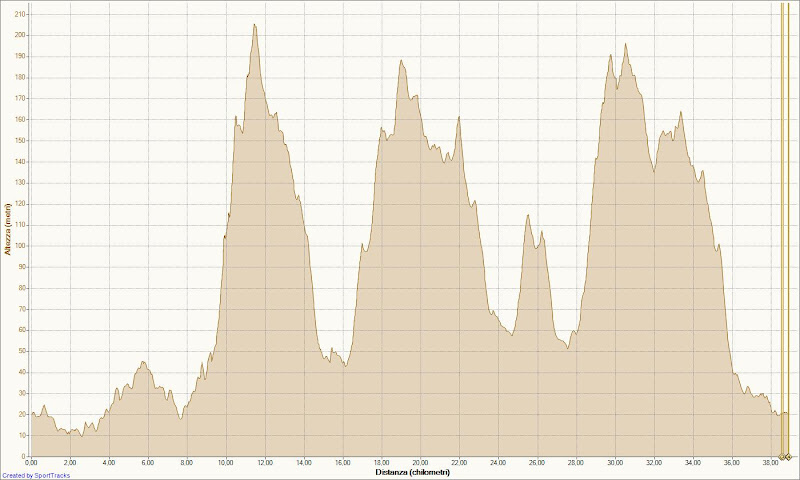Image resolution: width=800 pixels, height=480 pixels.
Task: Click the 70 altitude axis label
Action: tap(21, 309)
